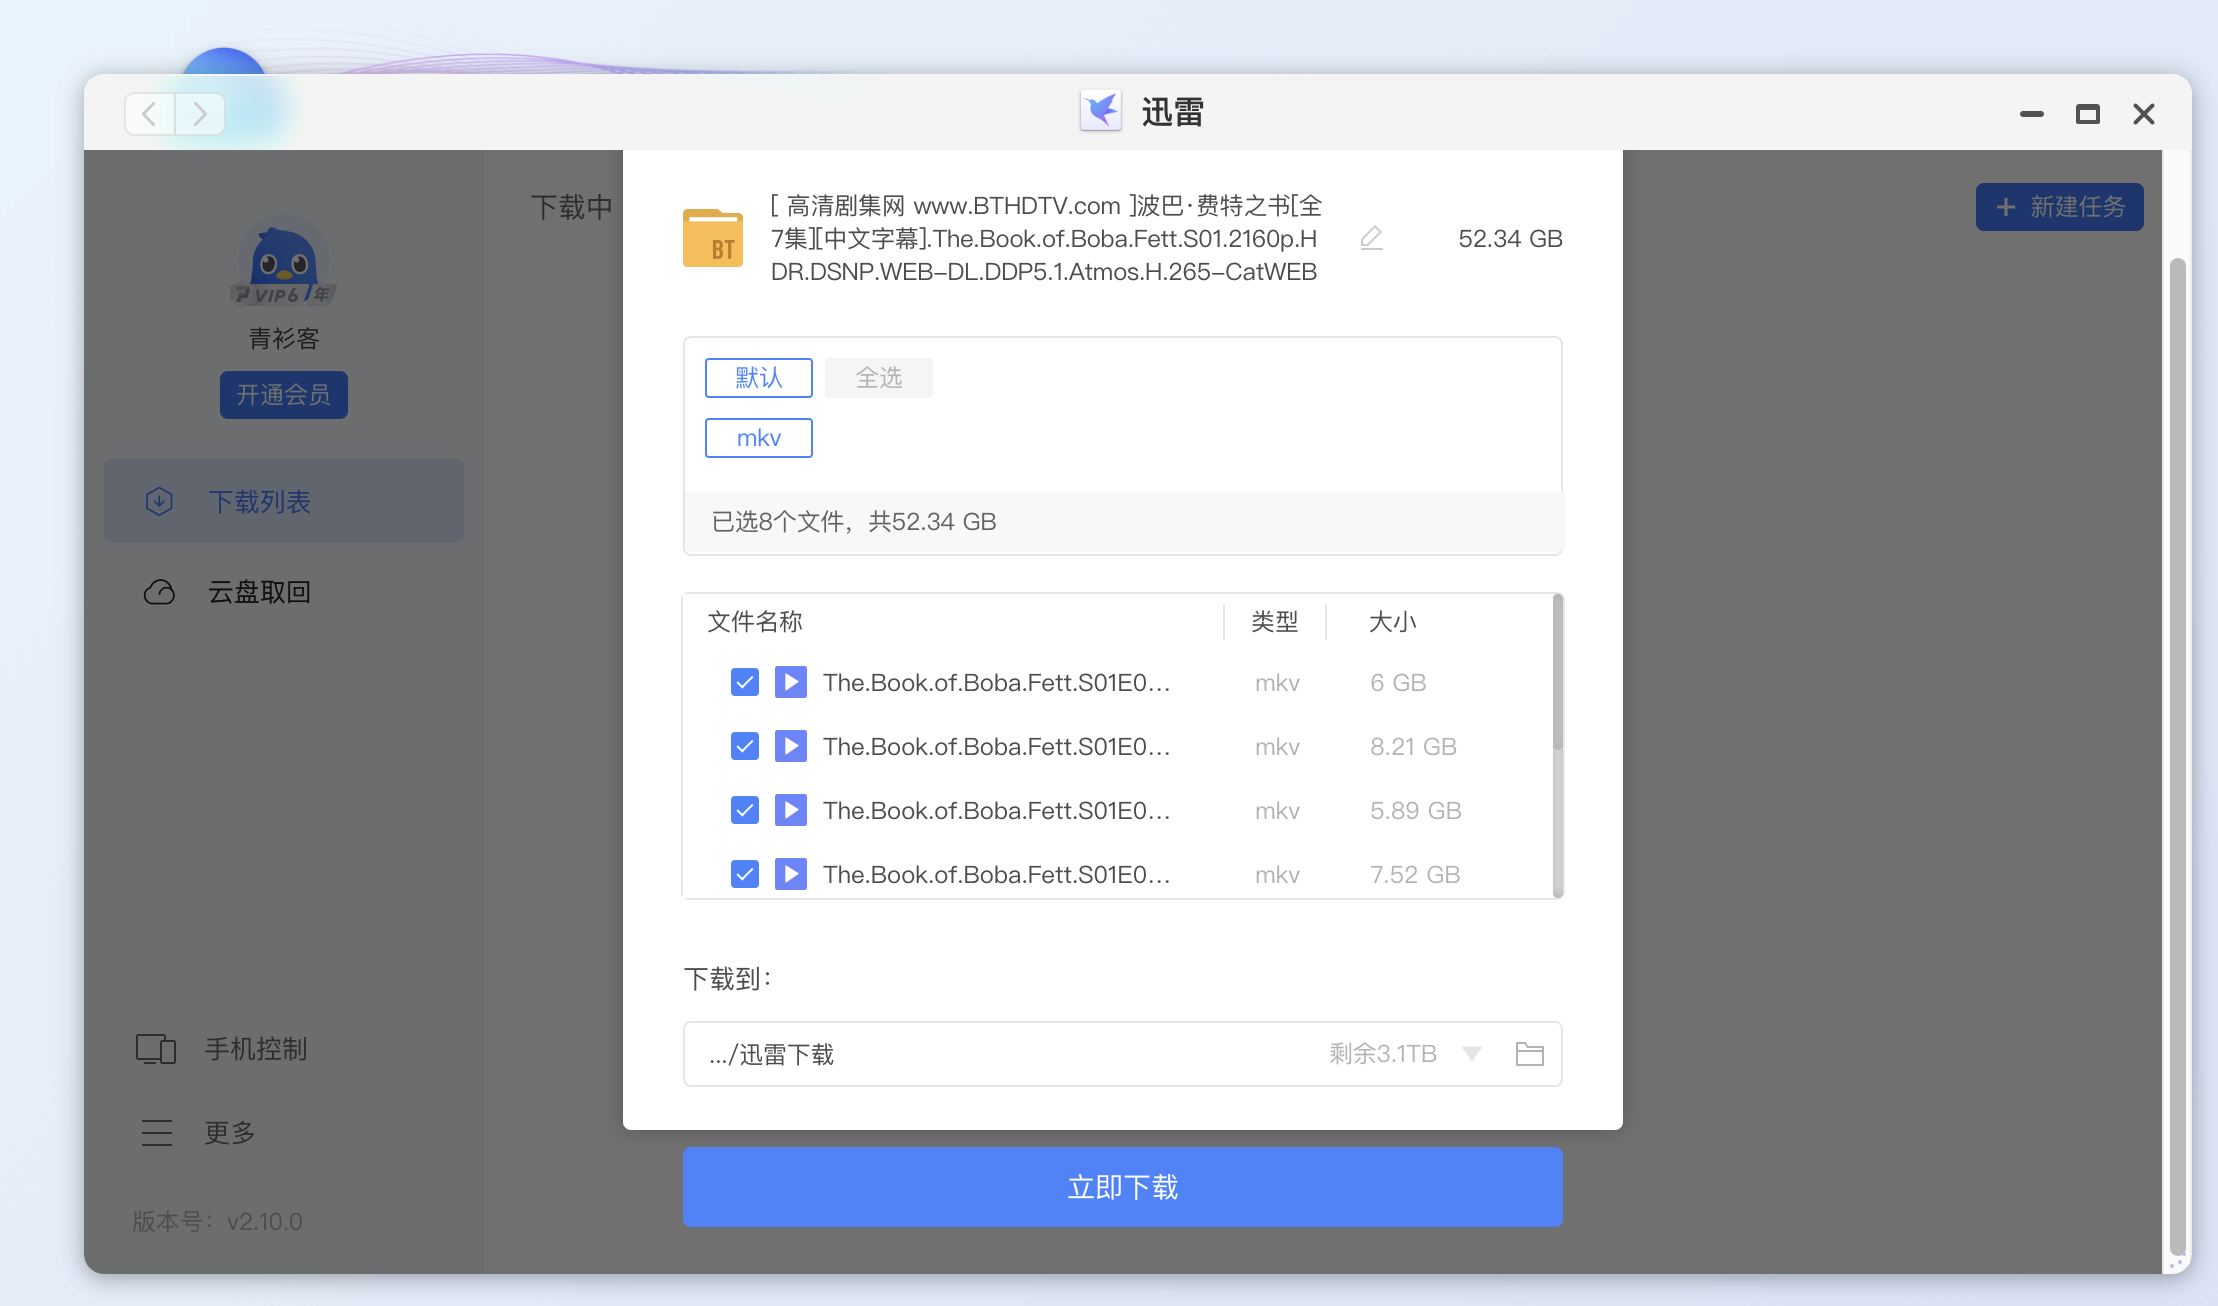Open folder browser icon in download path

coord(1529,1054)
